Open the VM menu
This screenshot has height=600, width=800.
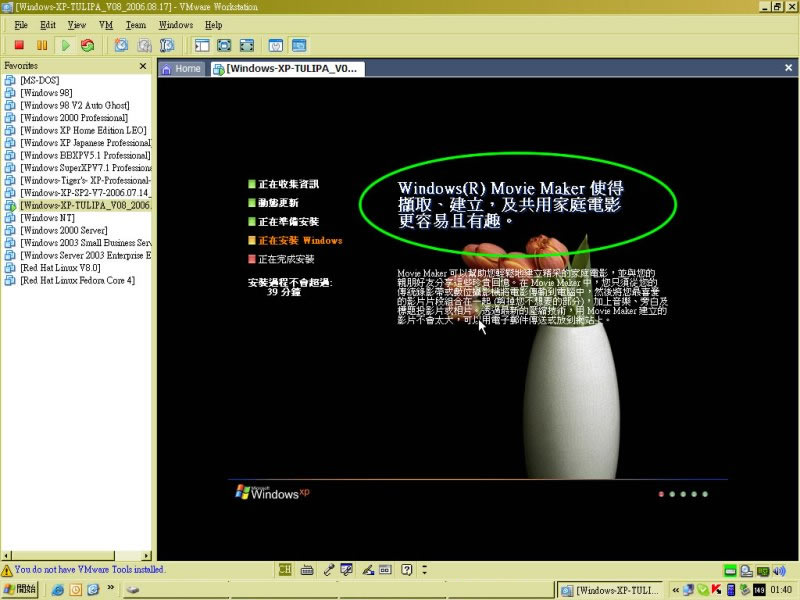point(106,25)
